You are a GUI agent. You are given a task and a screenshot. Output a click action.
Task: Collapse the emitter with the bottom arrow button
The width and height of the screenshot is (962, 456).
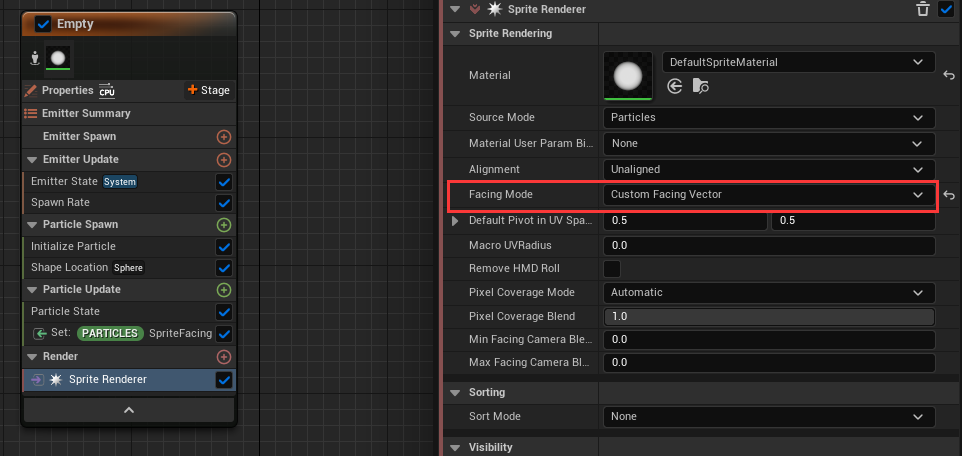click(129, 410)
